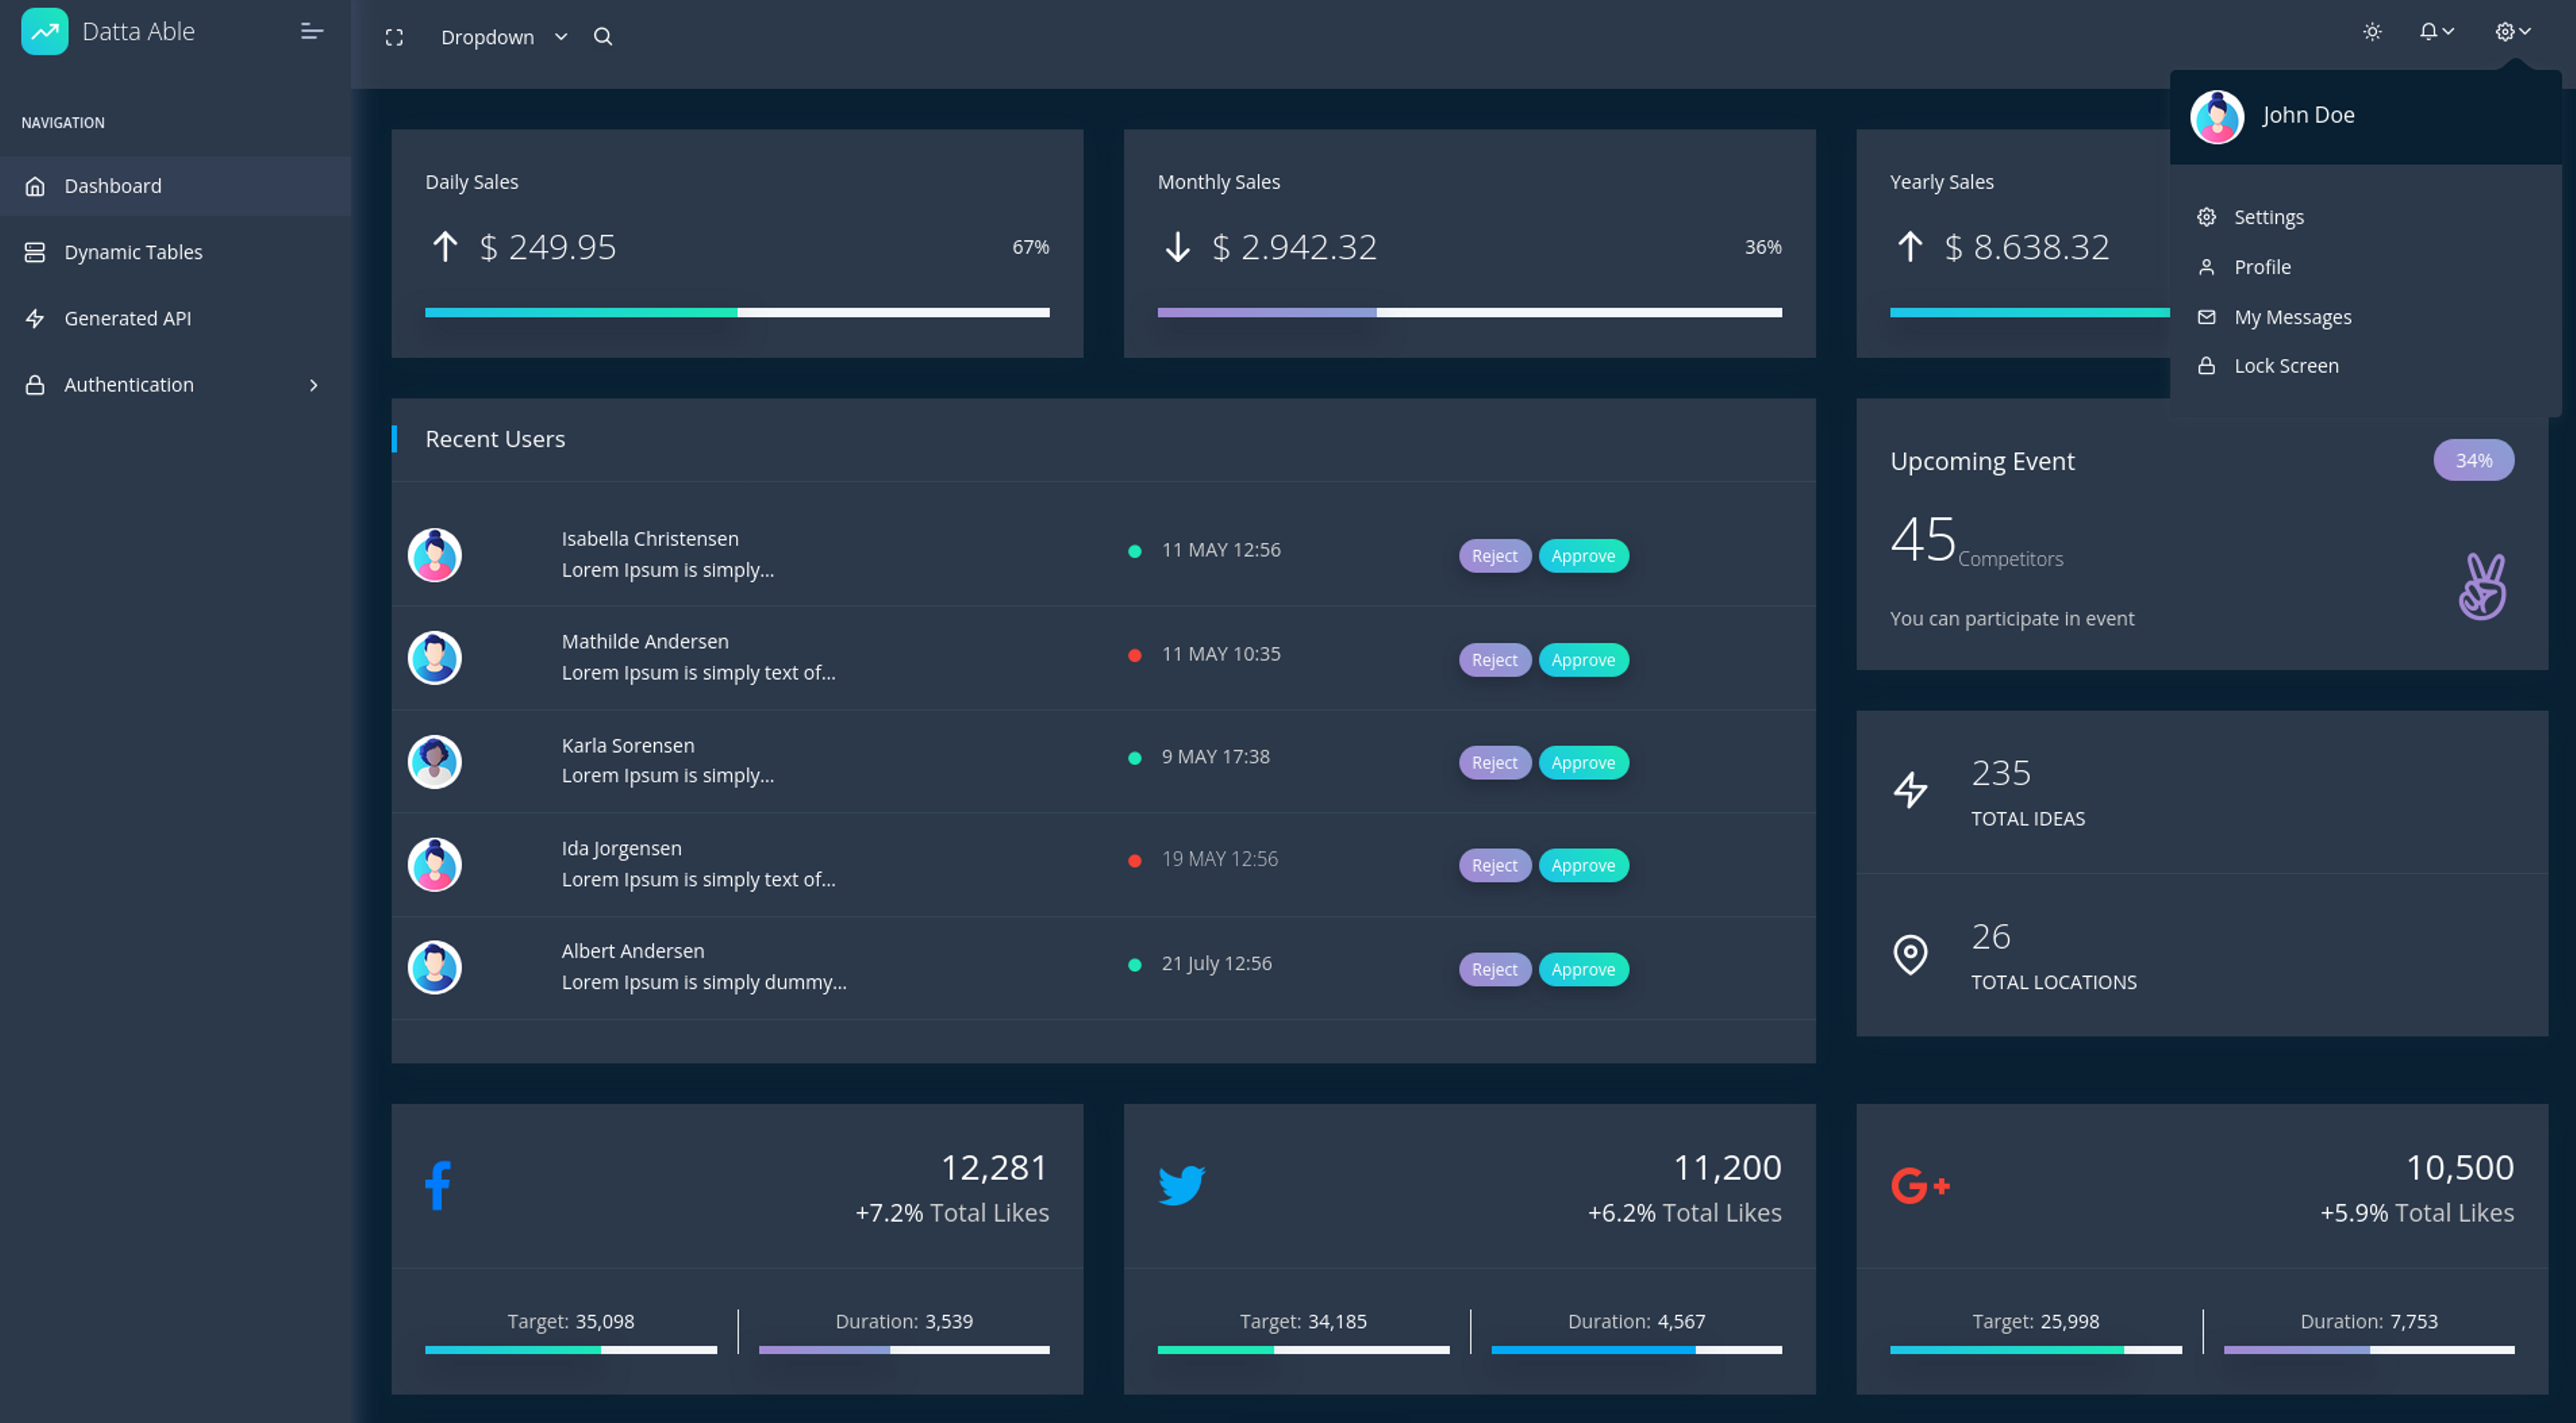This screenshot has width=2576, height=1423.
Task: Select Lock Screen from user menu
Action: 2365,366
